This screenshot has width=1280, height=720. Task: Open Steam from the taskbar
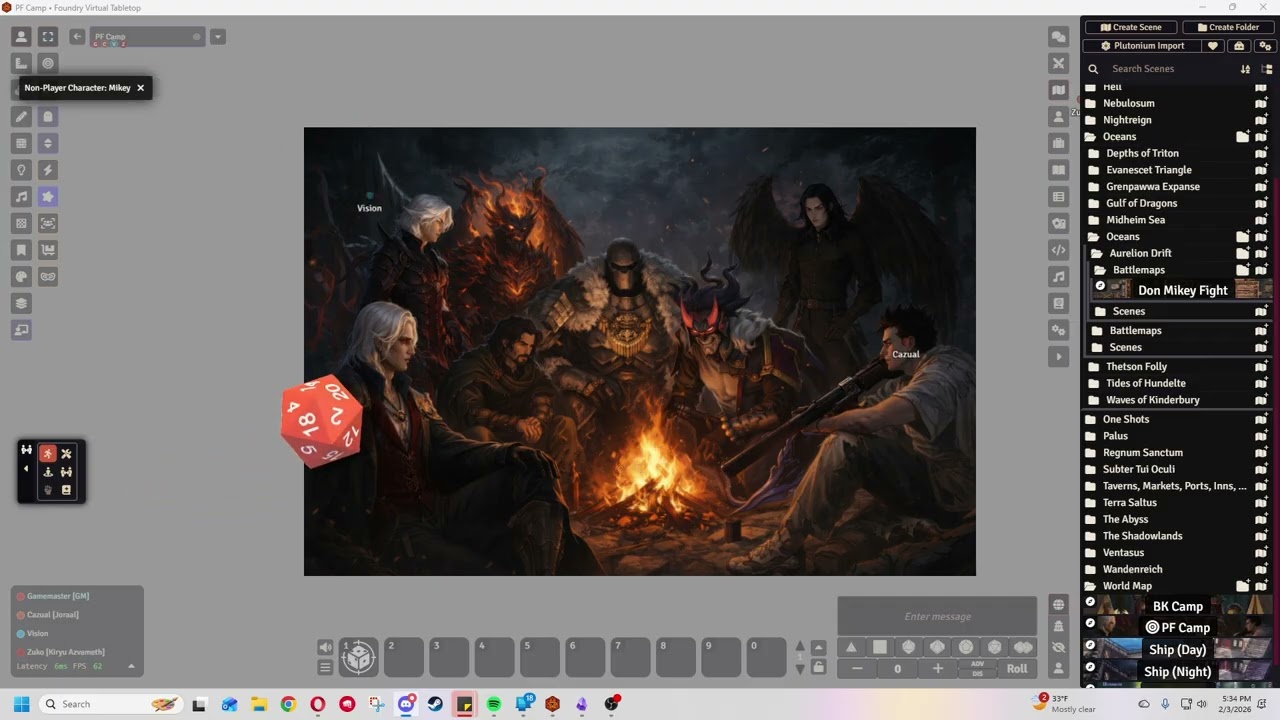point(435,704)
